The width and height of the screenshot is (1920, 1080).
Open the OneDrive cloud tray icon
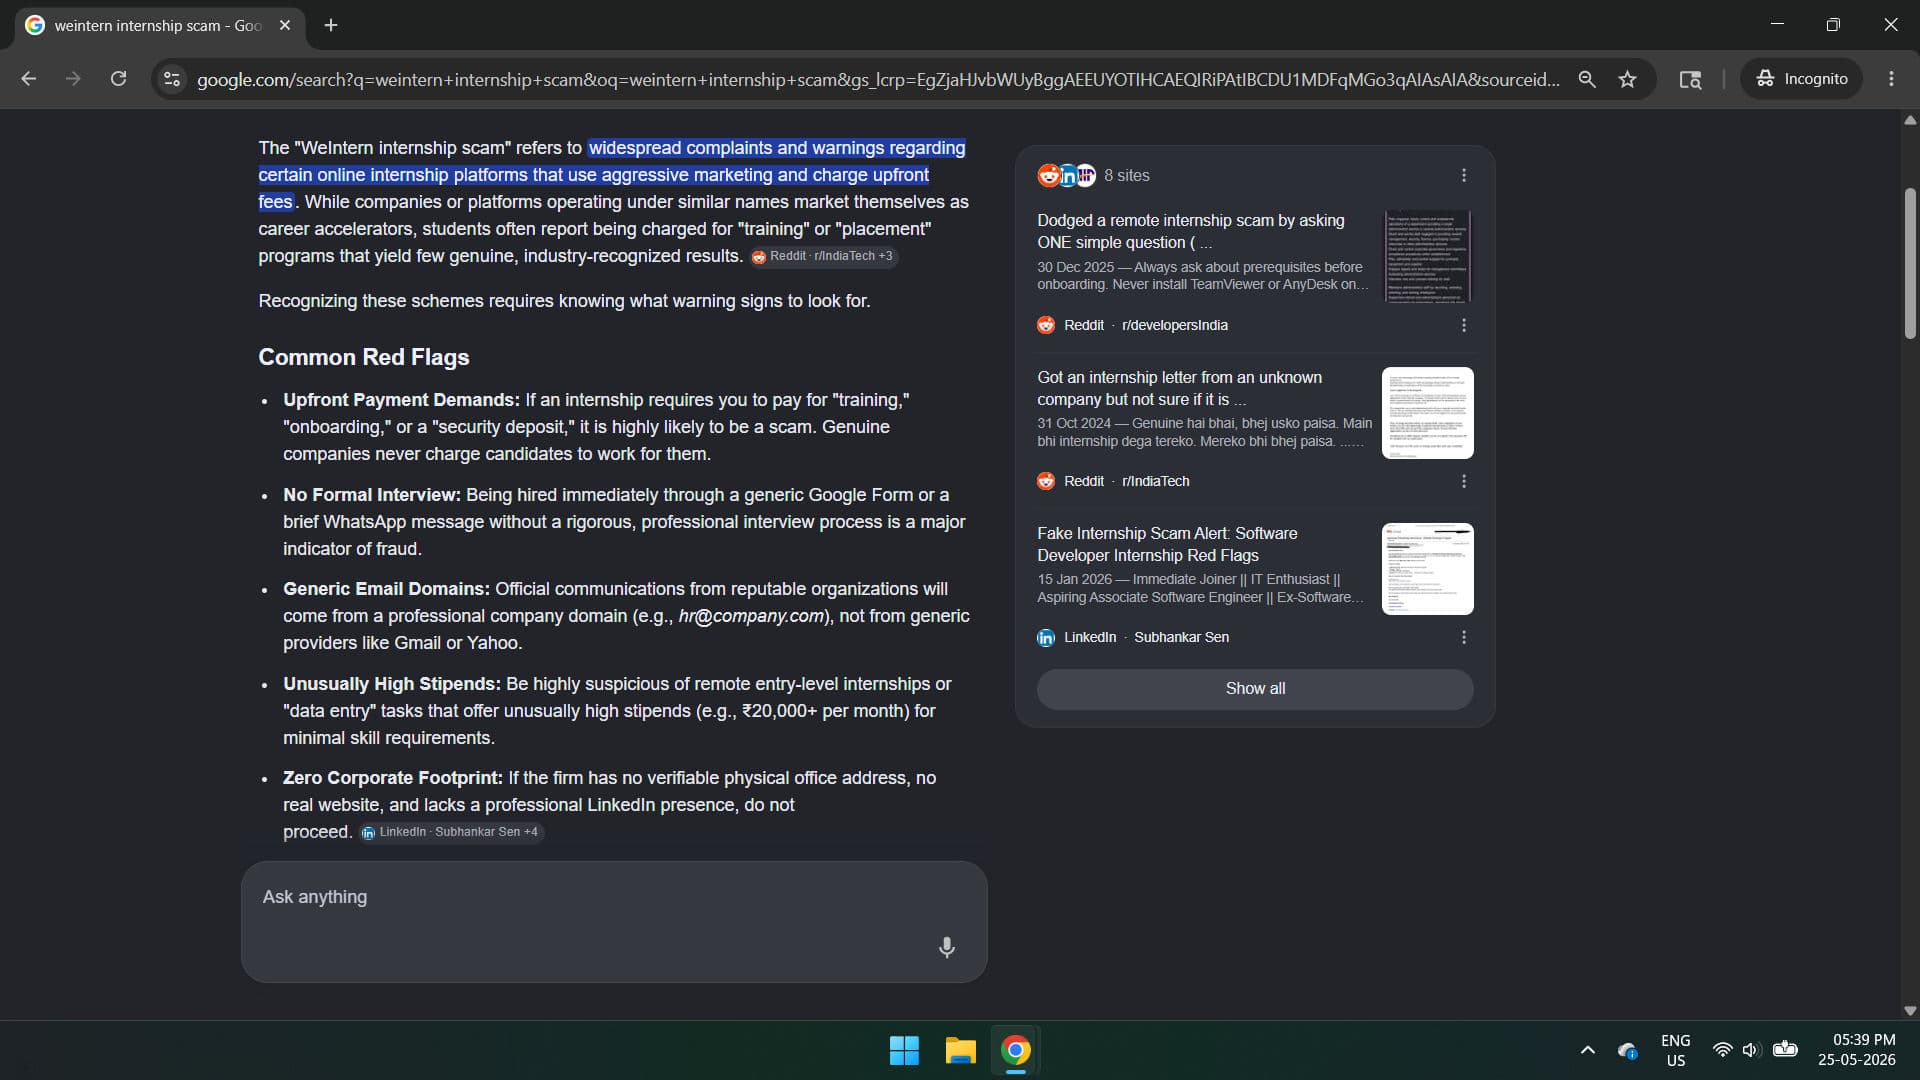pyautogui.click(x=1628, y=1050)
